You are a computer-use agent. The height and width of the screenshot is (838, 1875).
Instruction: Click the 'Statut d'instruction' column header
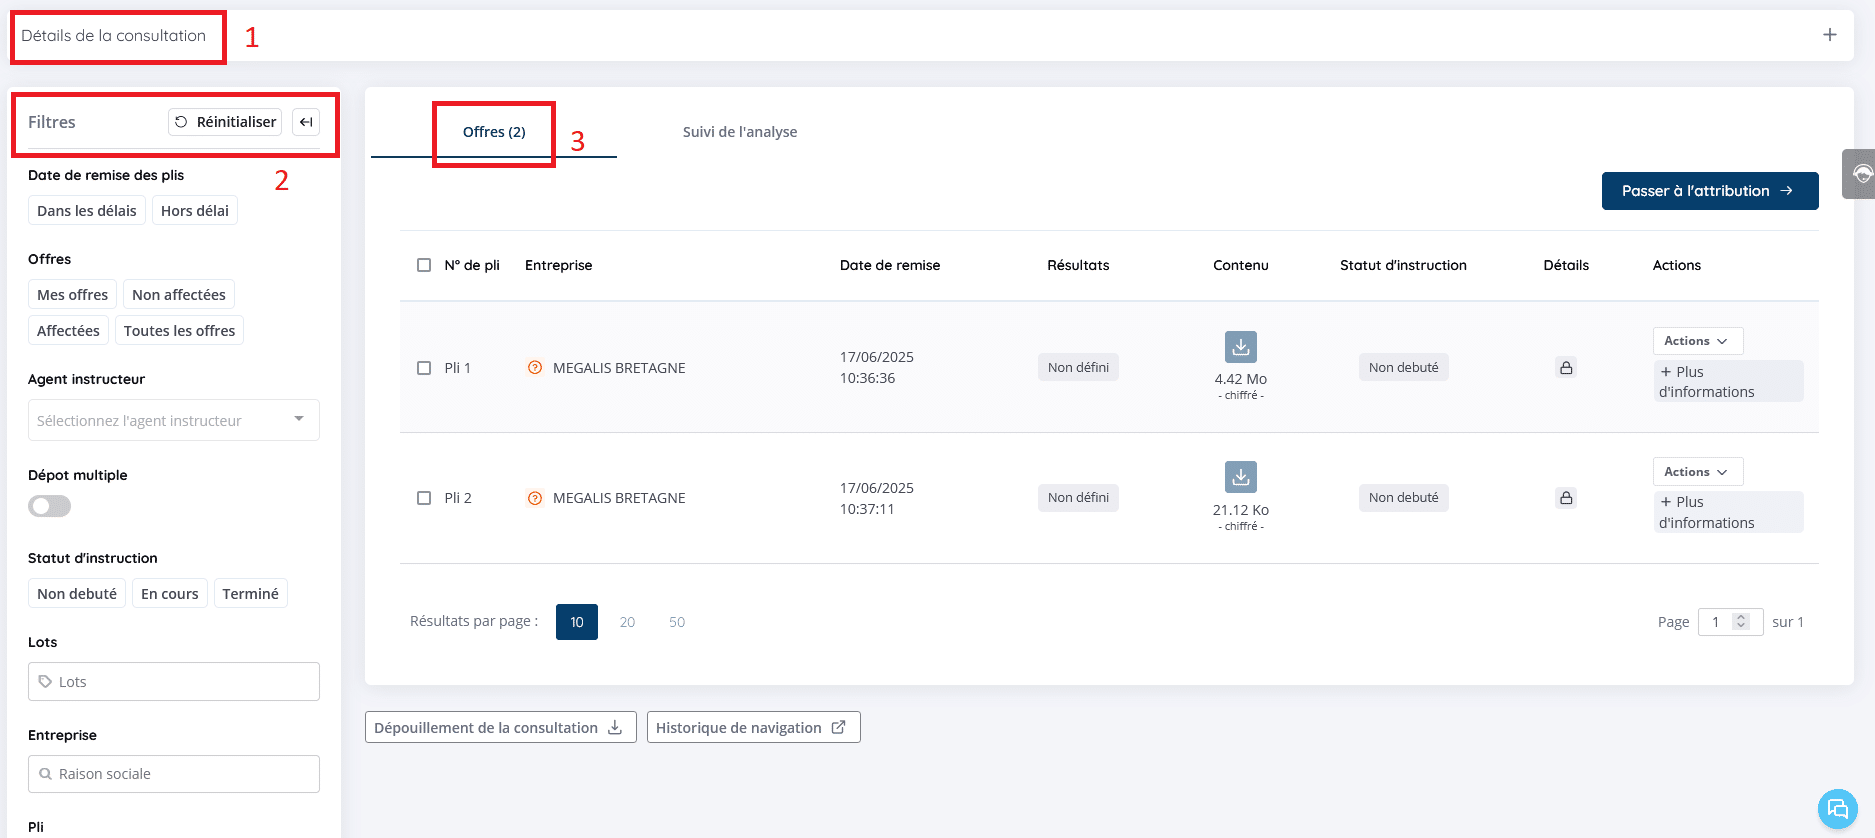(1403, 265)
